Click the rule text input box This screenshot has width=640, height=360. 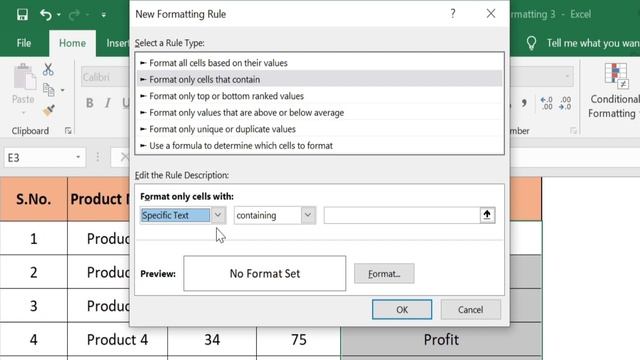(x=402, y=215)
